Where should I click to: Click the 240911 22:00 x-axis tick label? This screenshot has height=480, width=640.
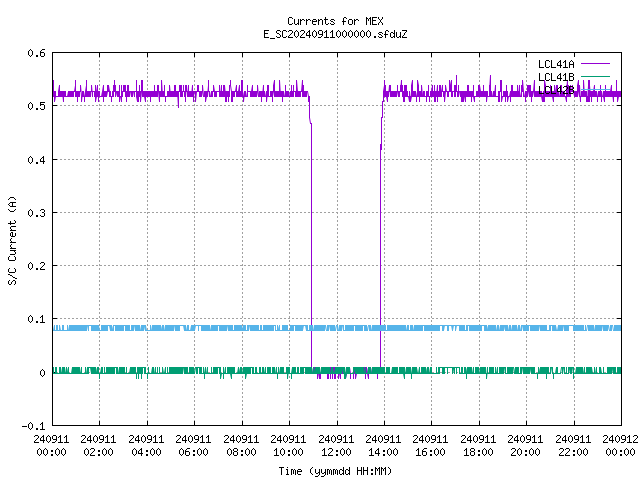573,446
